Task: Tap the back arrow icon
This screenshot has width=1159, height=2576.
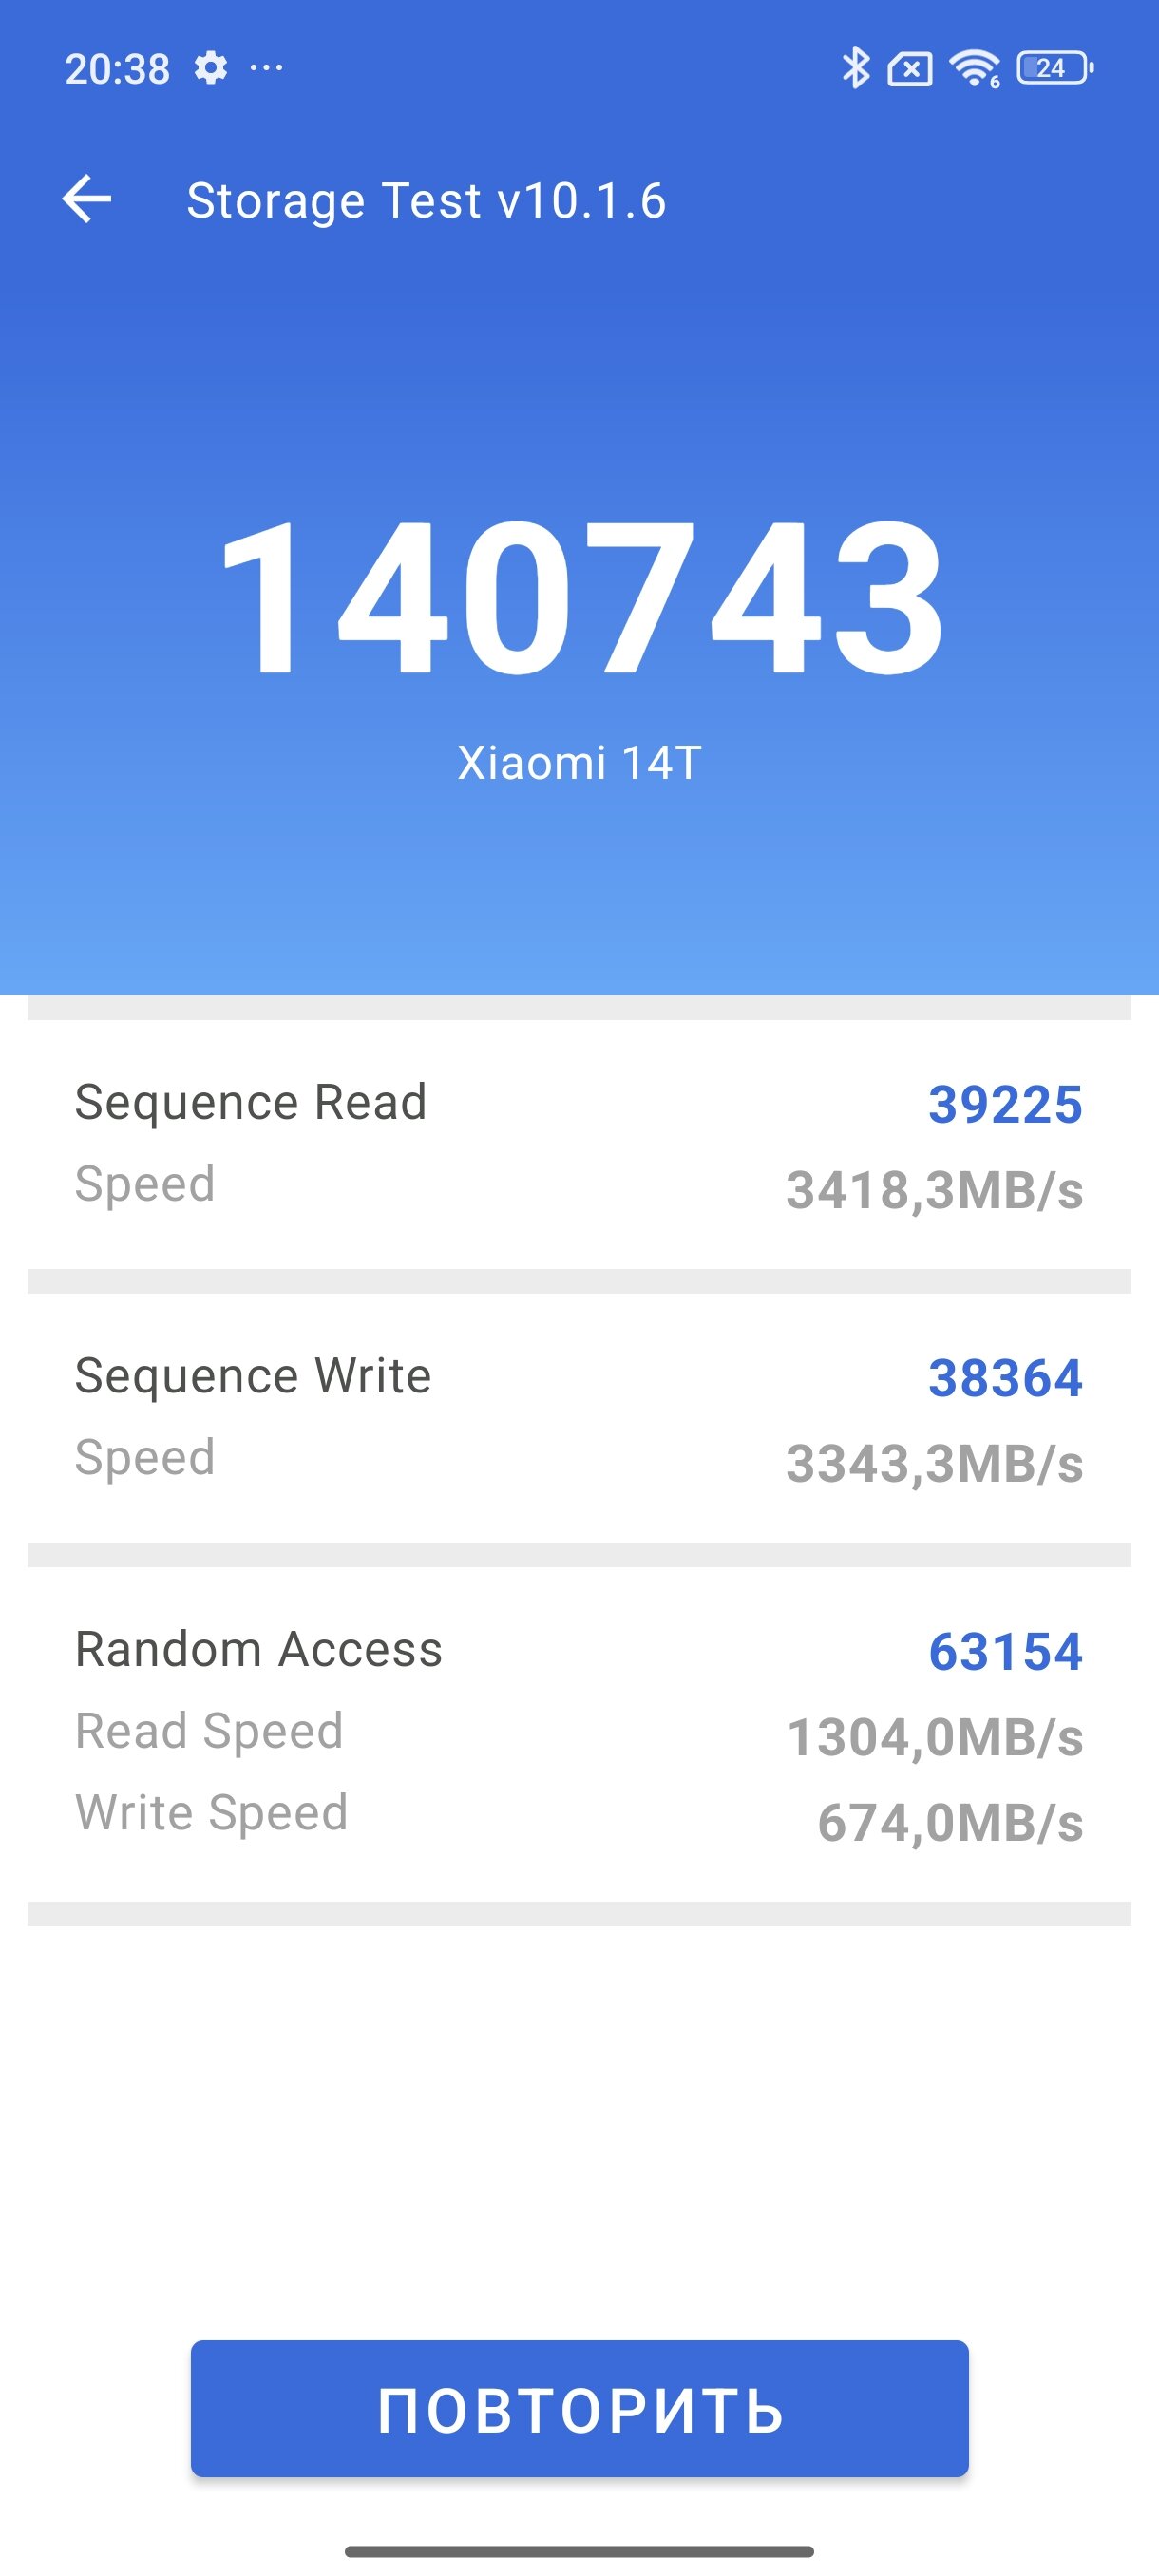Action: click(x=87, y=199)
